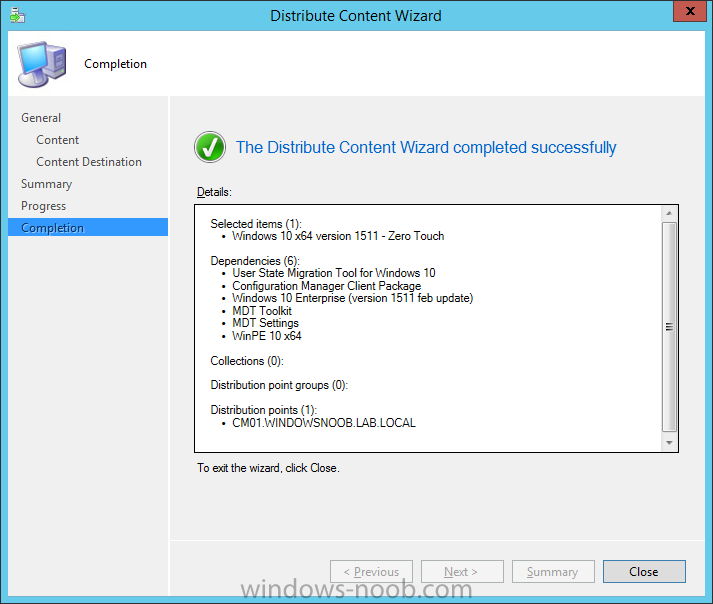The height and width of the screenshot is (604, 713).
Task: Click the computer icon beside Completion header
Action: click(42, 64)
